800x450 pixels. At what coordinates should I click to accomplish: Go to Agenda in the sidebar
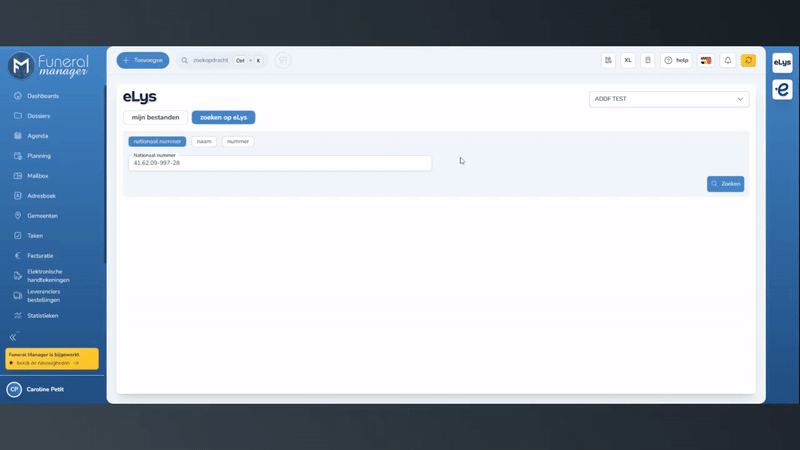tap(37, 136)
